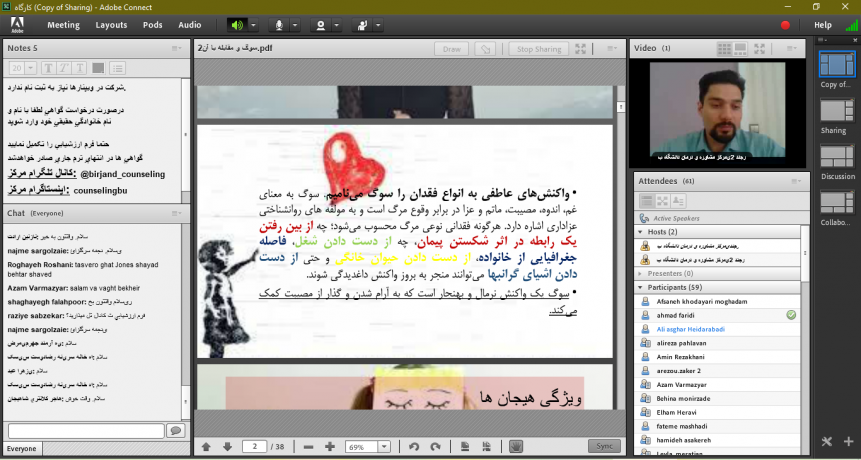
Task: Open speaker options dropdown arrow
Action: tap(253, 25)
